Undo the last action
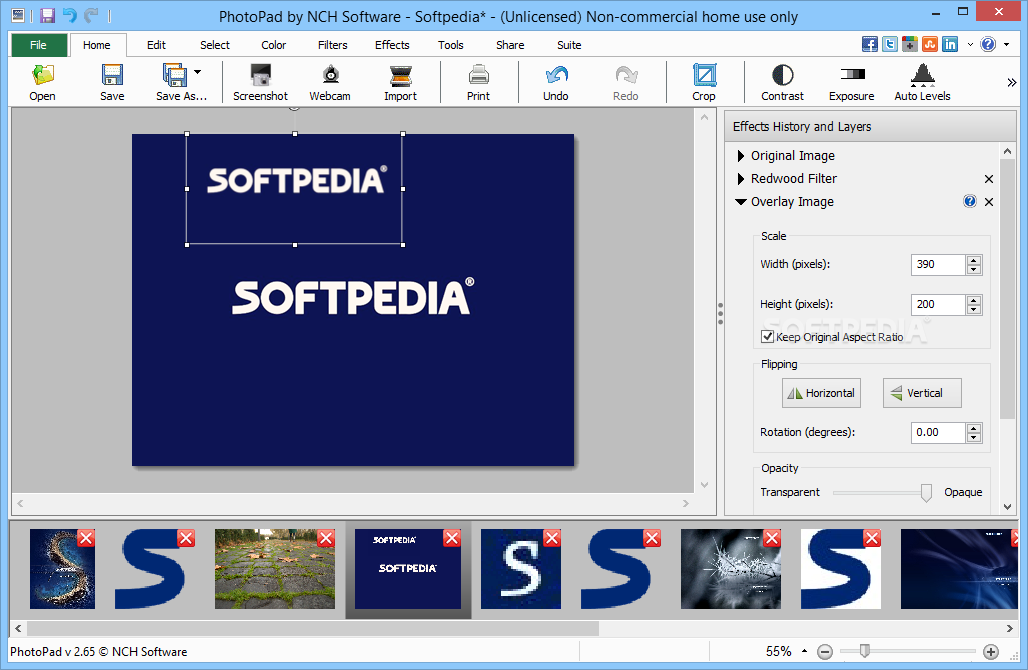This screenshot has width=1028, height=670. [x=556, y=82]
